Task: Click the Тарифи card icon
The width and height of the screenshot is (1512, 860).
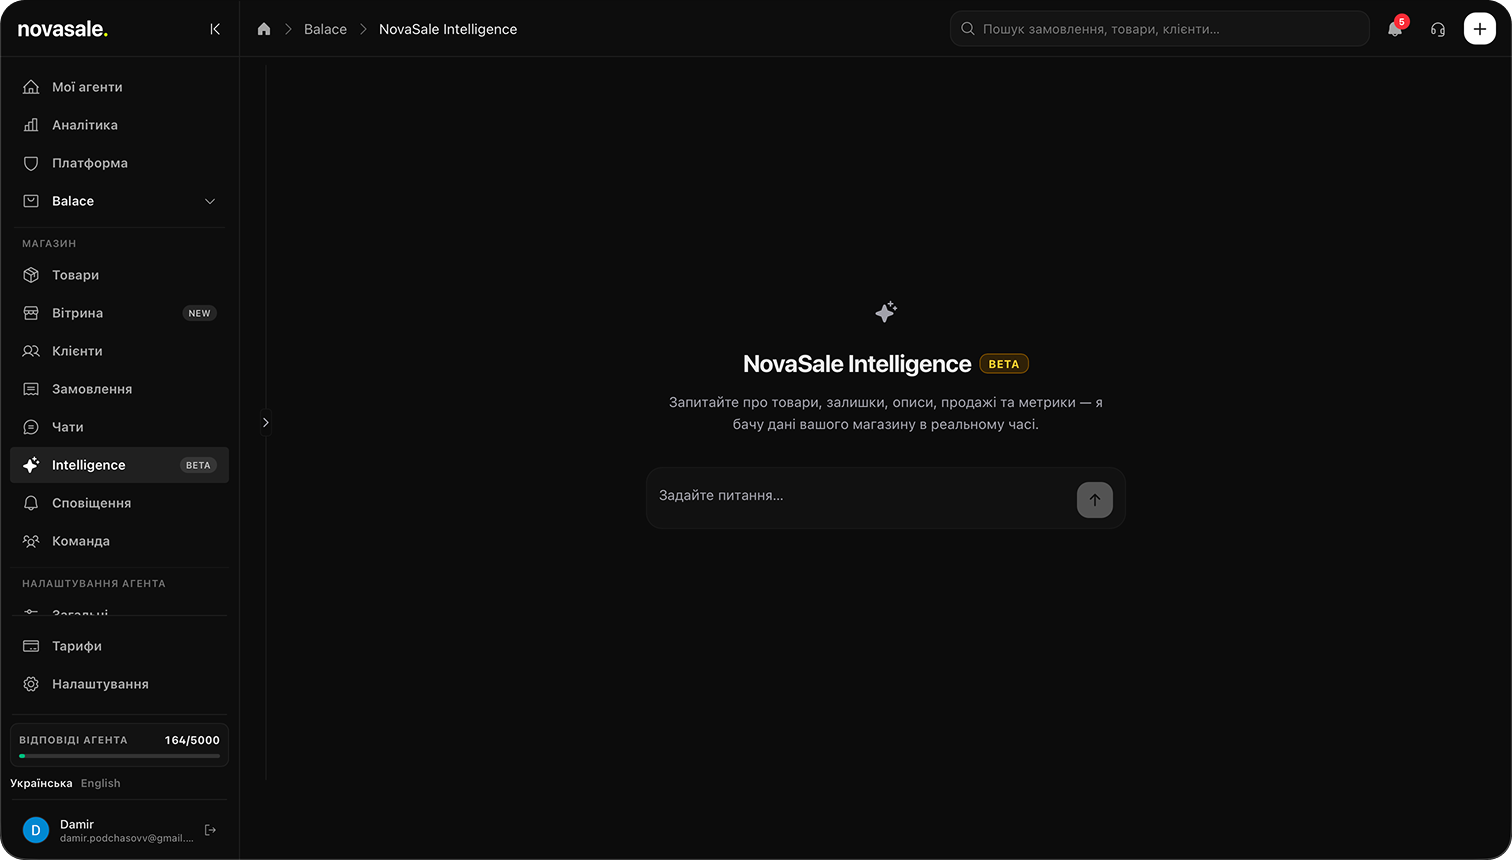Action: coord(31,646)
